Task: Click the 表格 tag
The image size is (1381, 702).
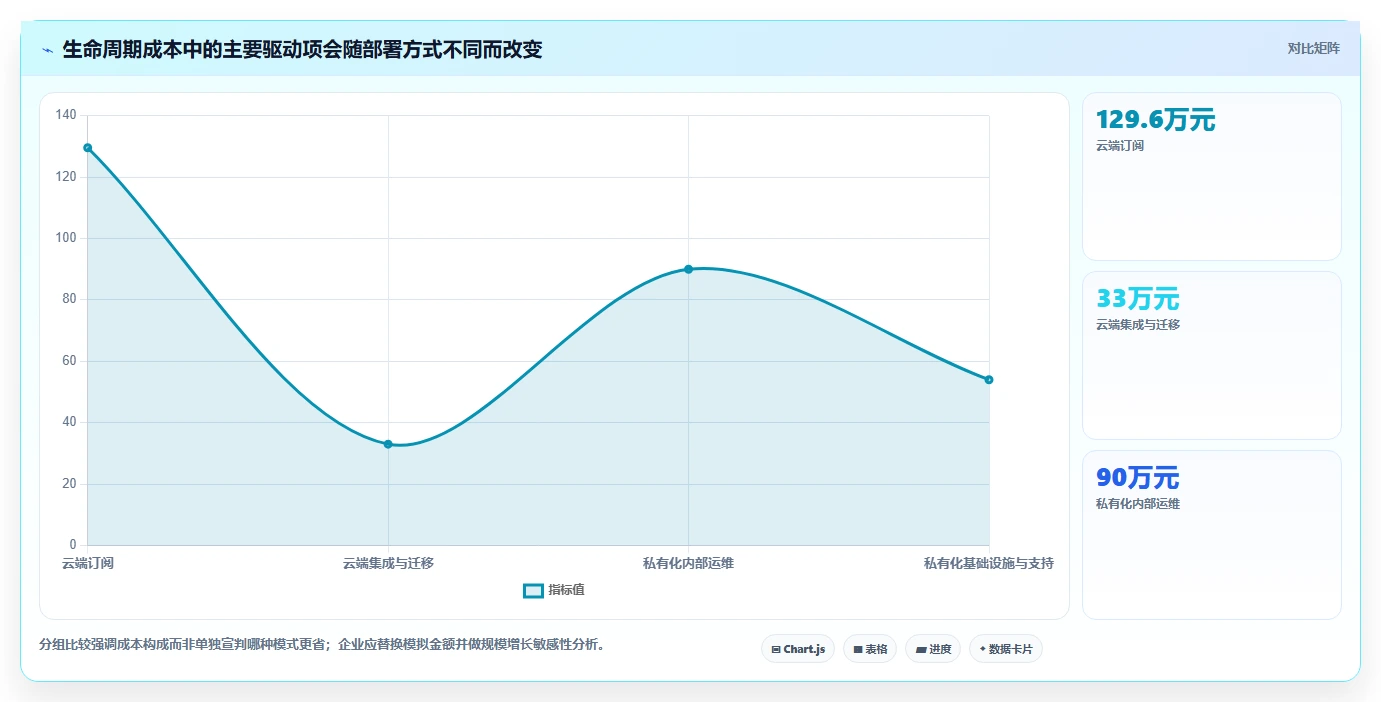Action: pos(870,649)
